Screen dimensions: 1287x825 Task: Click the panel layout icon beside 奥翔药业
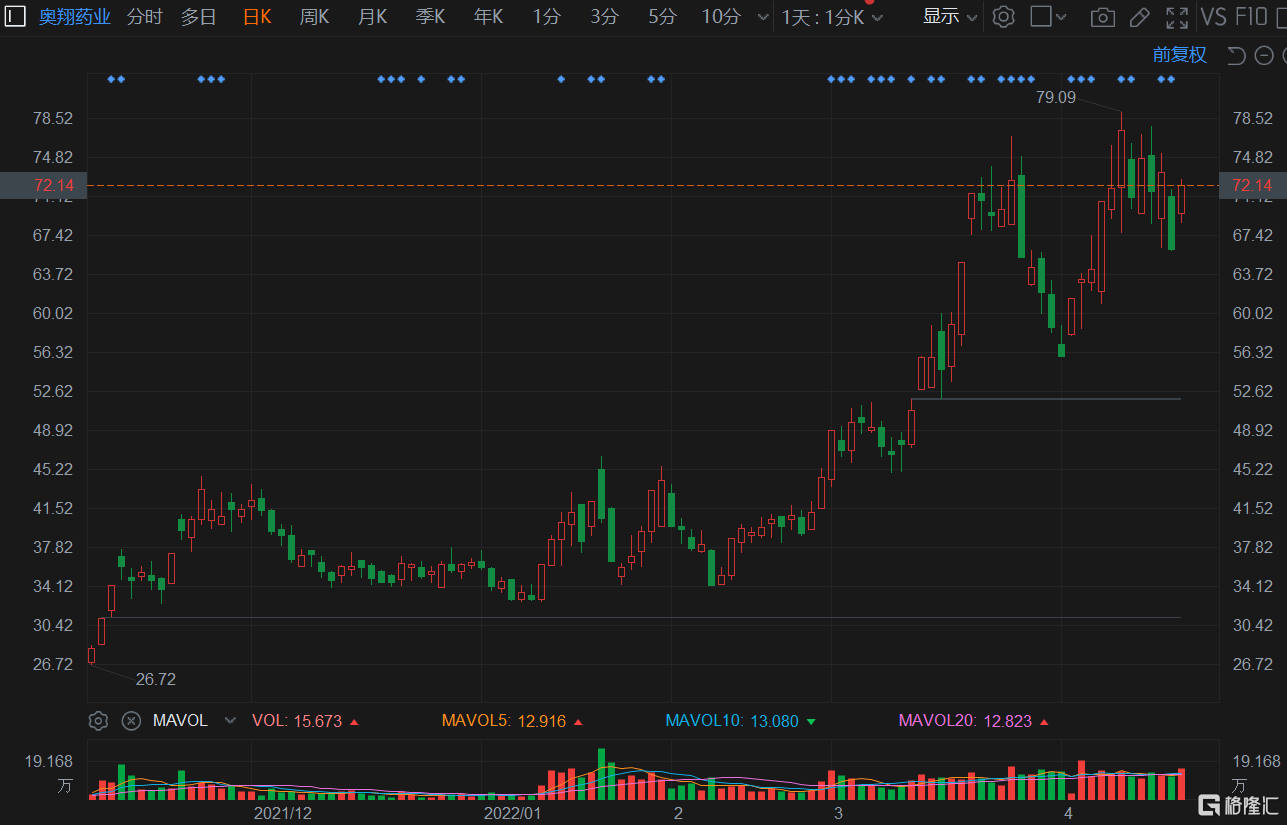click(15, 17)
